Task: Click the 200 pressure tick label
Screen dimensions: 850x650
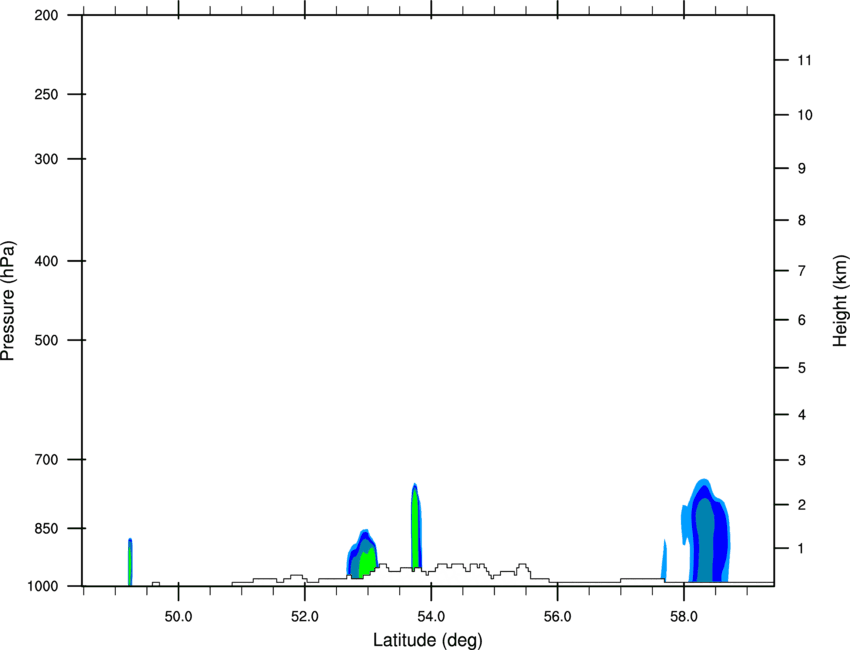Action: click(46, 15)
